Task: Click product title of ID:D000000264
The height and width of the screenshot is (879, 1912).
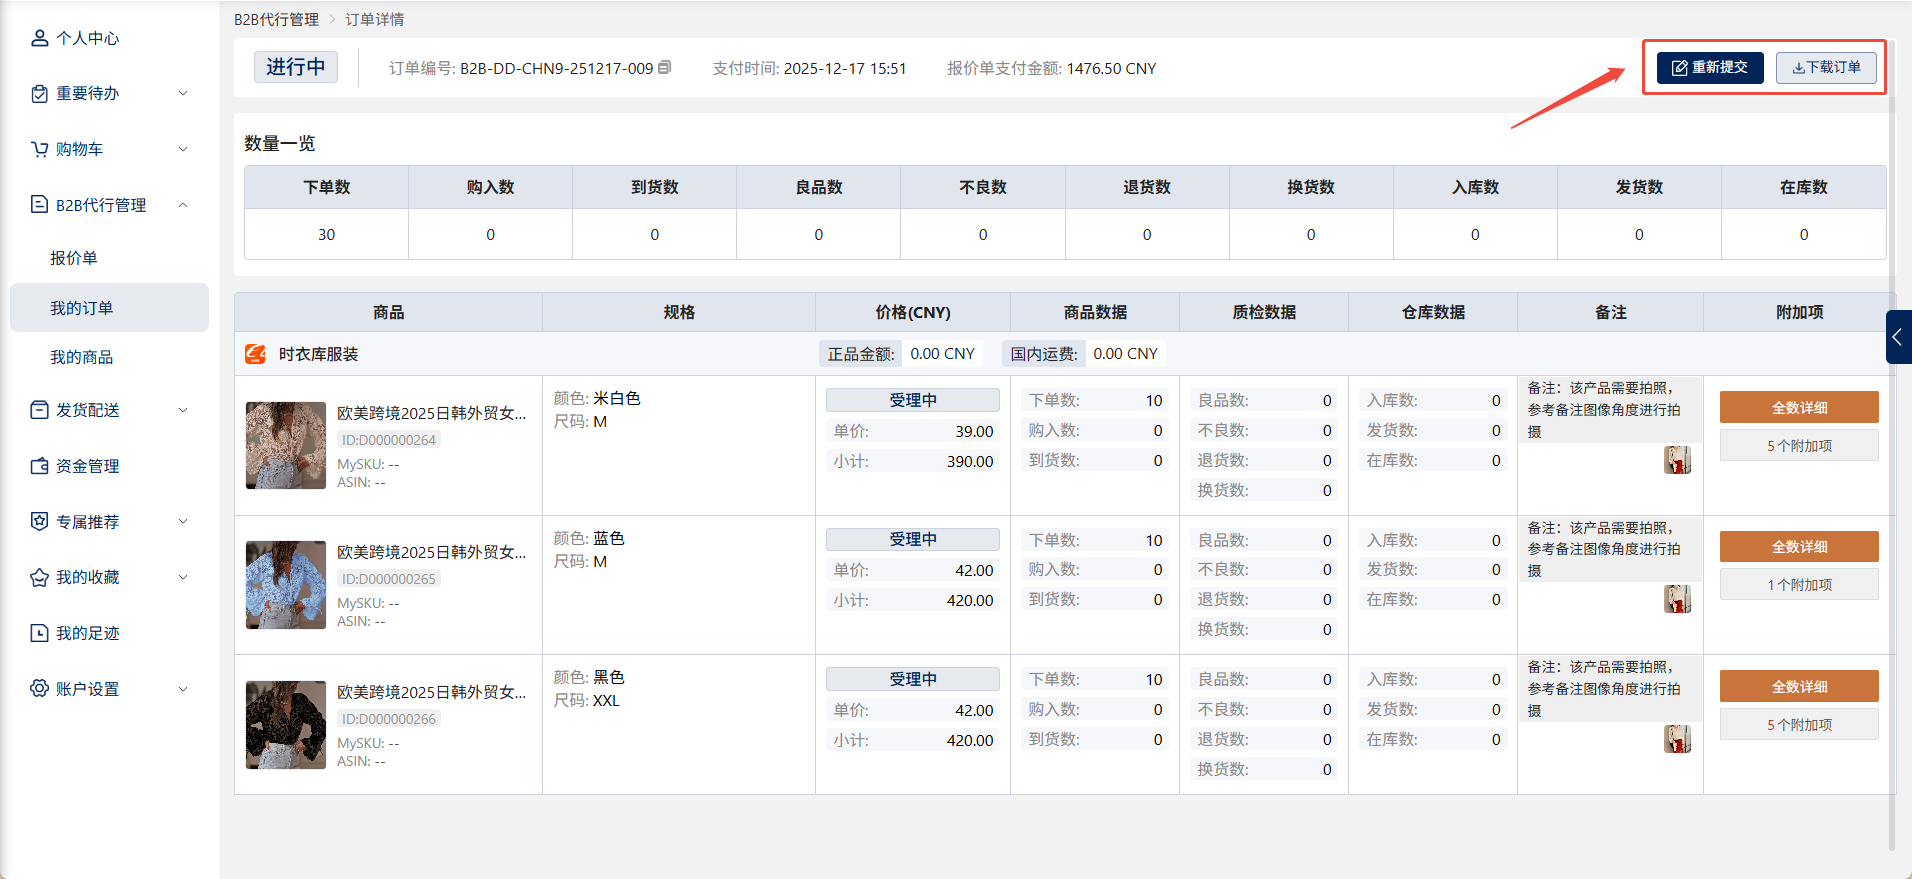Action: pyautogui.click(x=431, y=413)
